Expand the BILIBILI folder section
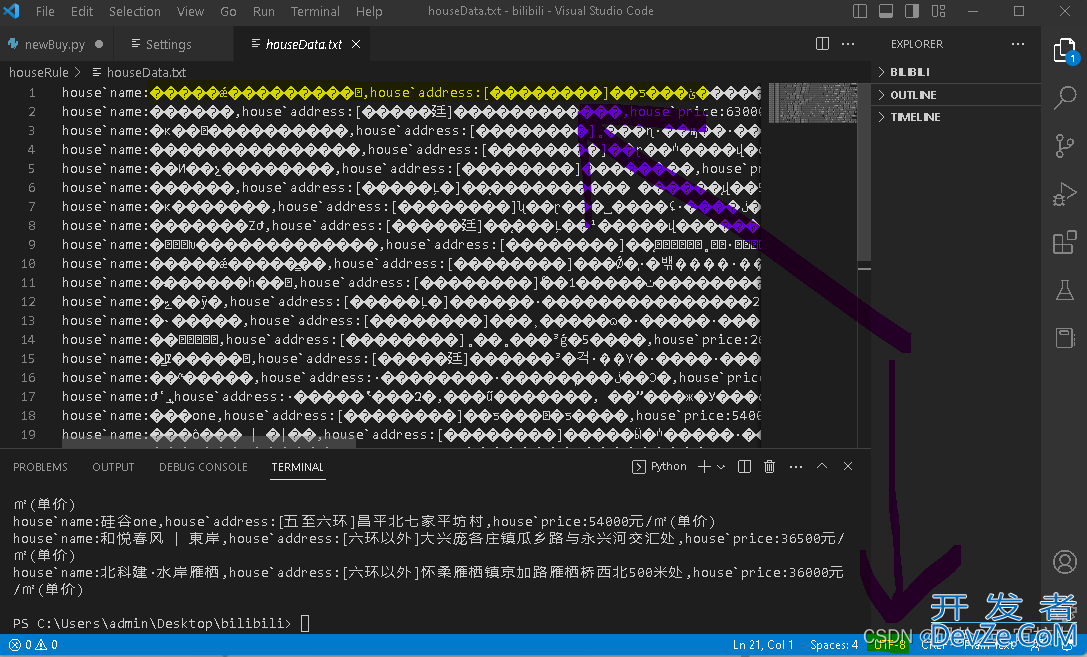1087x657 pixels. [956, 72]
